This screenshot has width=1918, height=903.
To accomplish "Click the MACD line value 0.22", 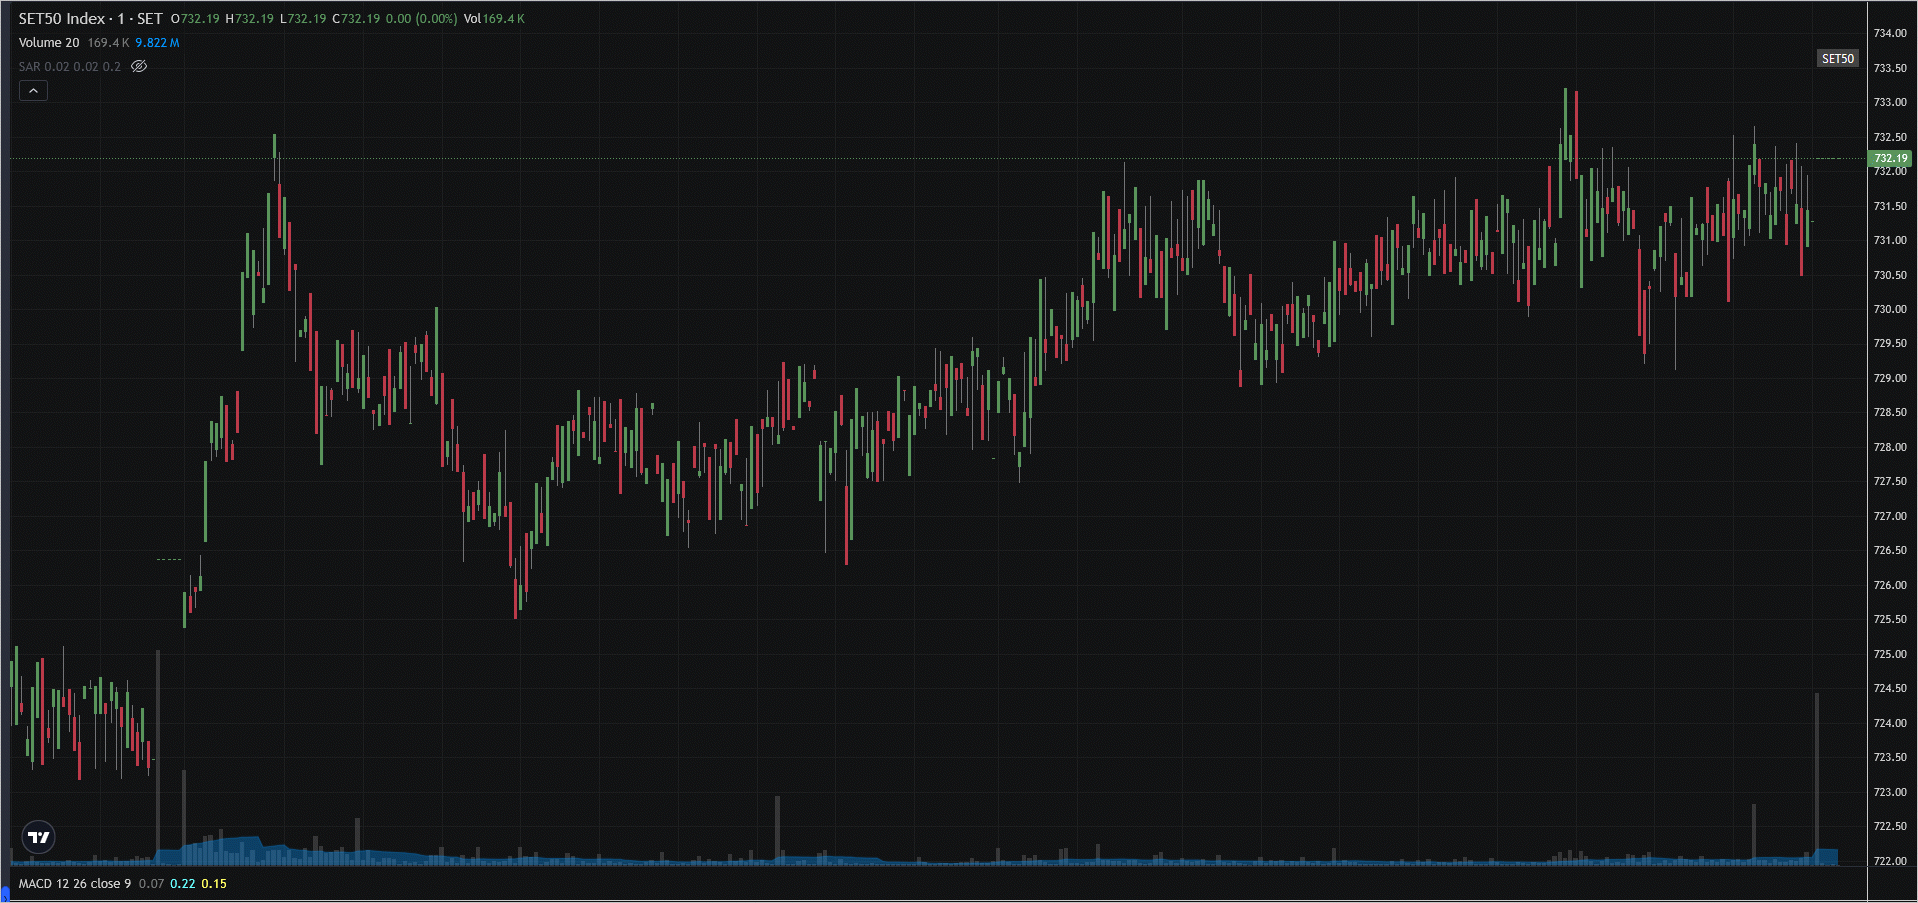I will pyautogui.click(x=182, y=884).
